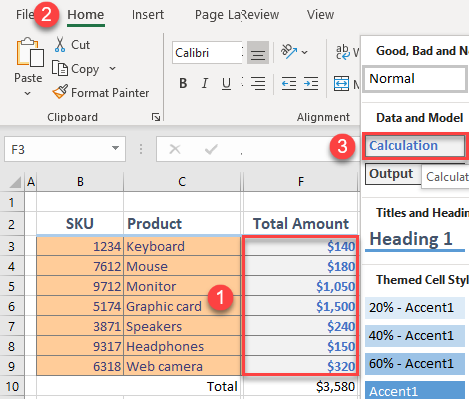Click the Format Painter brush icon
Screen dimensions: 469x399
(60, 92)
